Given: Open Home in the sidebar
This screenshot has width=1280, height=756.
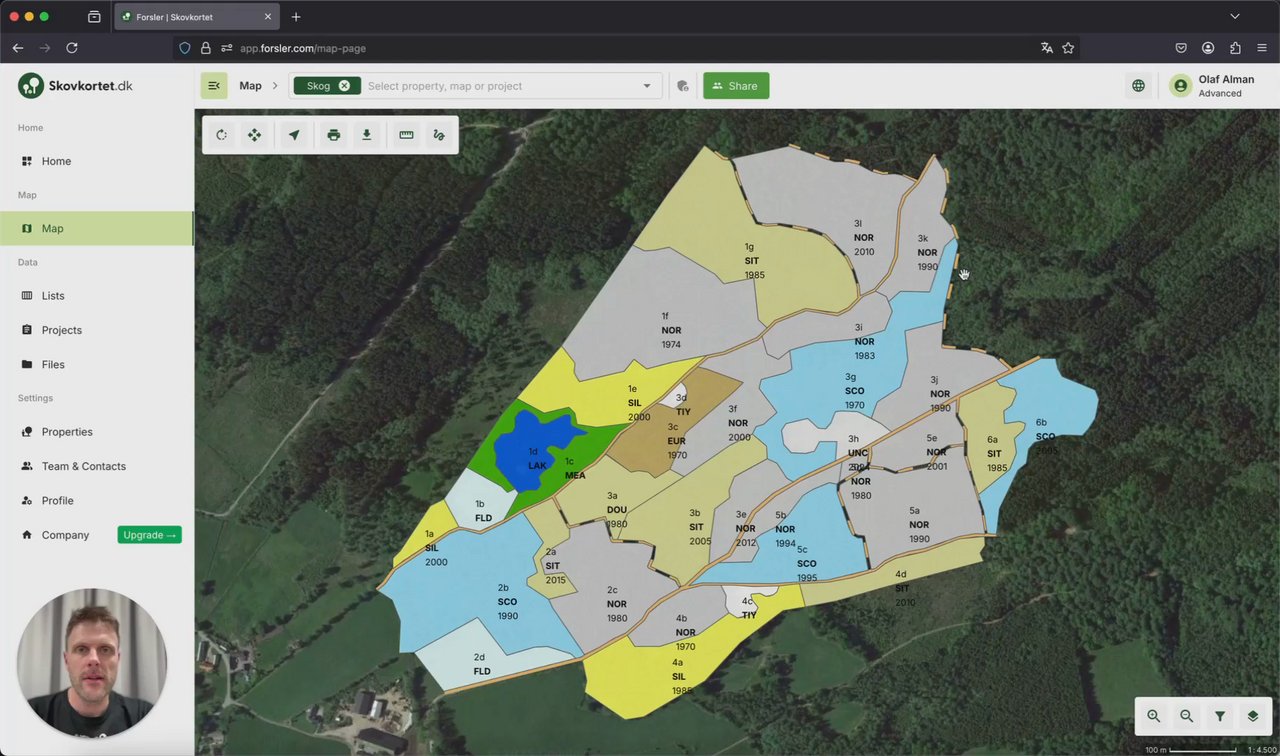Looking at the screenshot, I should 97,161.
